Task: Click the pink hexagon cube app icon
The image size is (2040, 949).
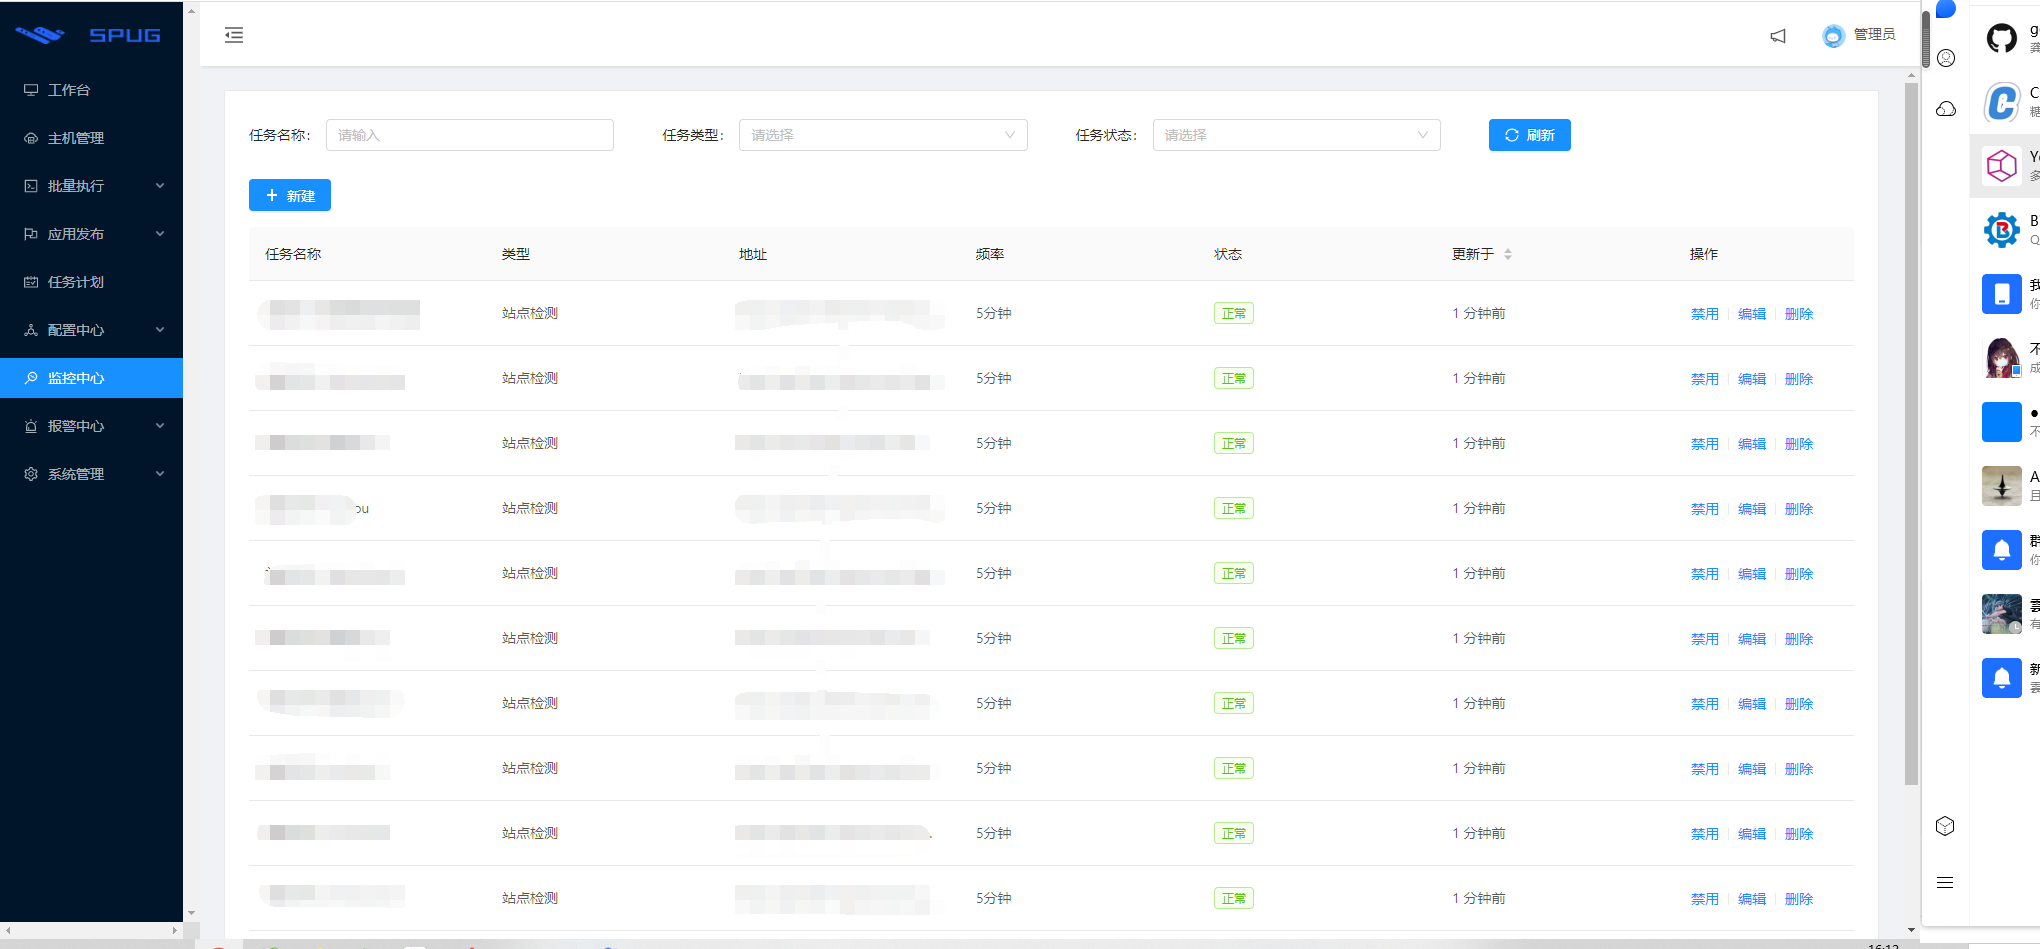Action: 2002,165
